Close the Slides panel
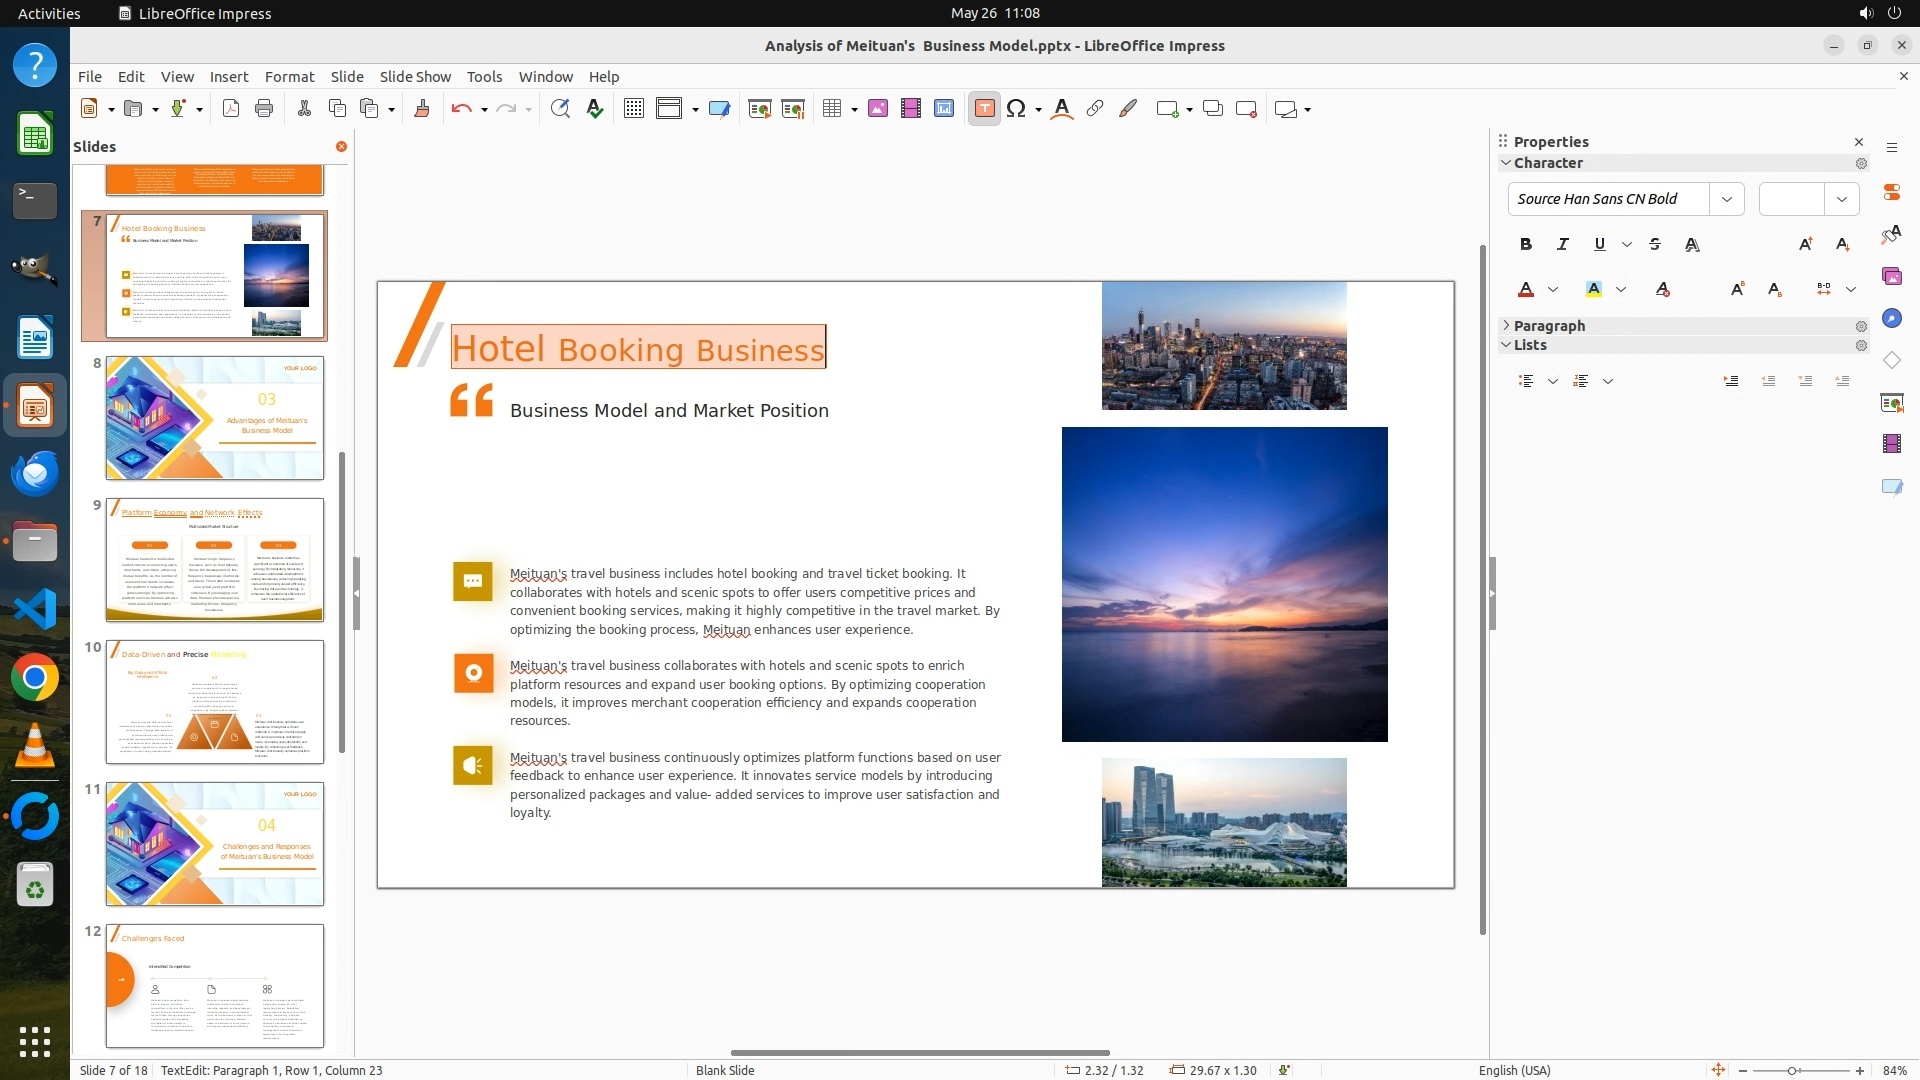 coord(341,147)
